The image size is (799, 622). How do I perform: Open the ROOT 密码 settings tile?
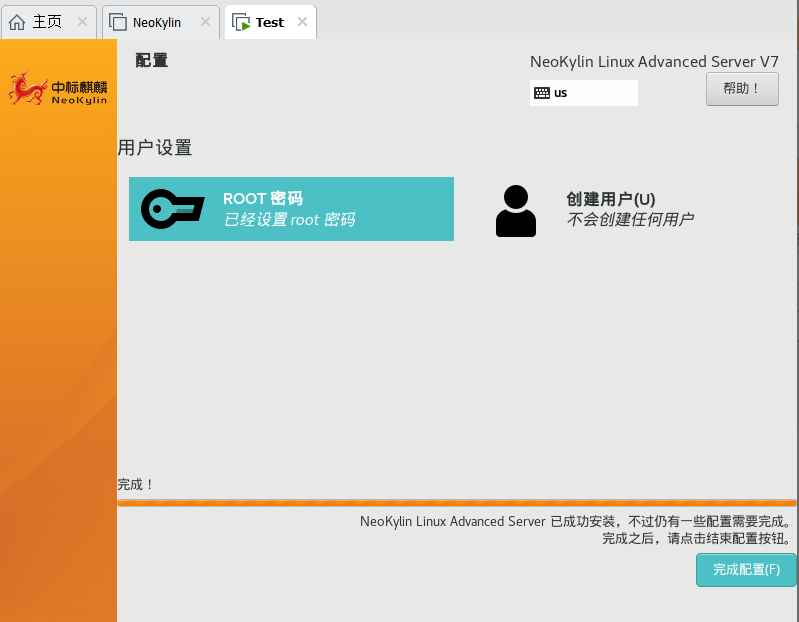(x=291, y=209)
